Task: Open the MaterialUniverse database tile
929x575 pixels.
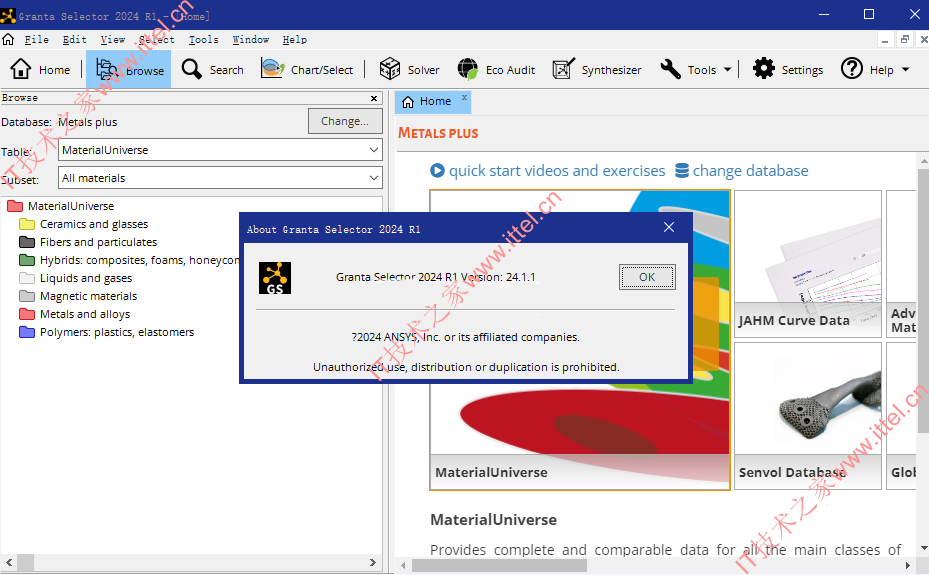Action: click(579, 340)
